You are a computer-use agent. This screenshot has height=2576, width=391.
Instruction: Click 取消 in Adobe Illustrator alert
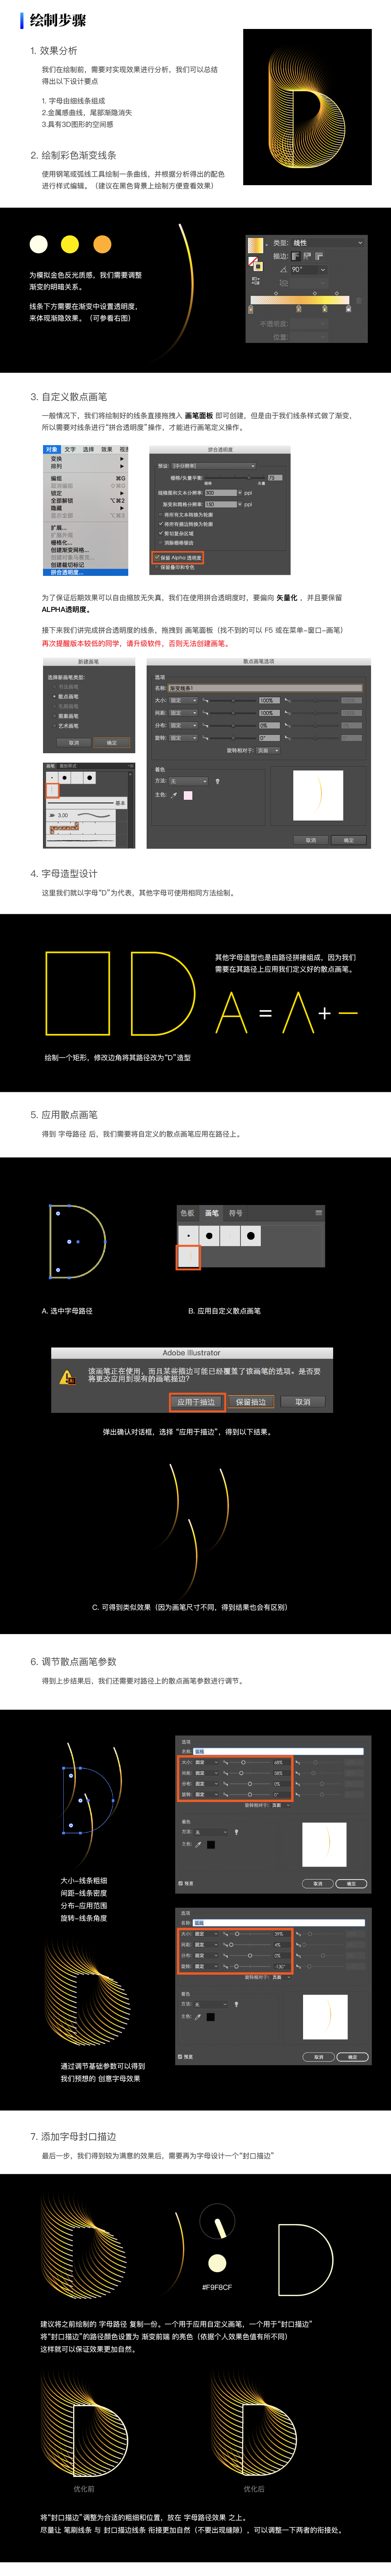(x=303, y=1402)
